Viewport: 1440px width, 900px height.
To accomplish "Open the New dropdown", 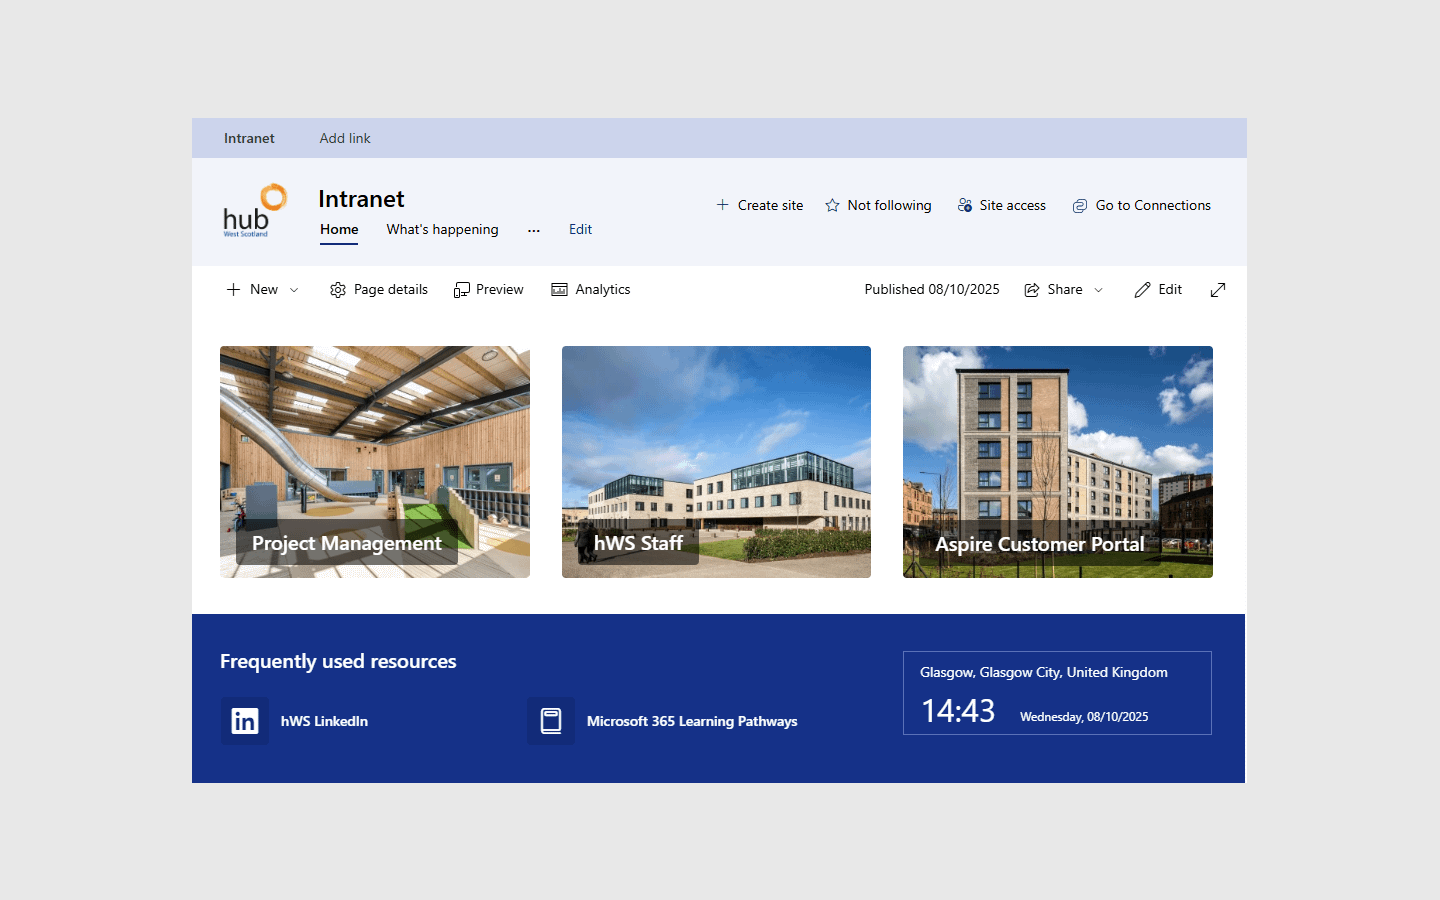I will 261,289.
